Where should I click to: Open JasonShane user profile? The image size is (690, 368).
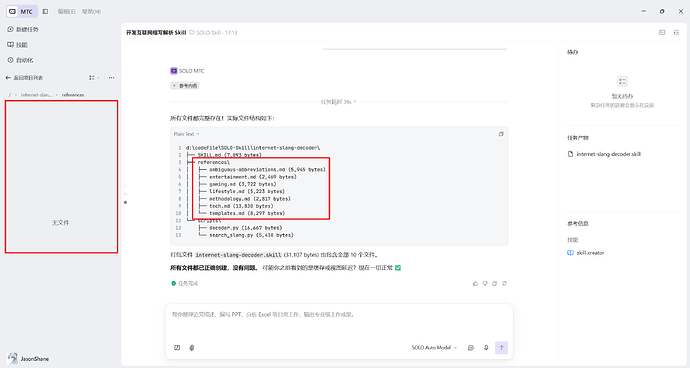28,358
